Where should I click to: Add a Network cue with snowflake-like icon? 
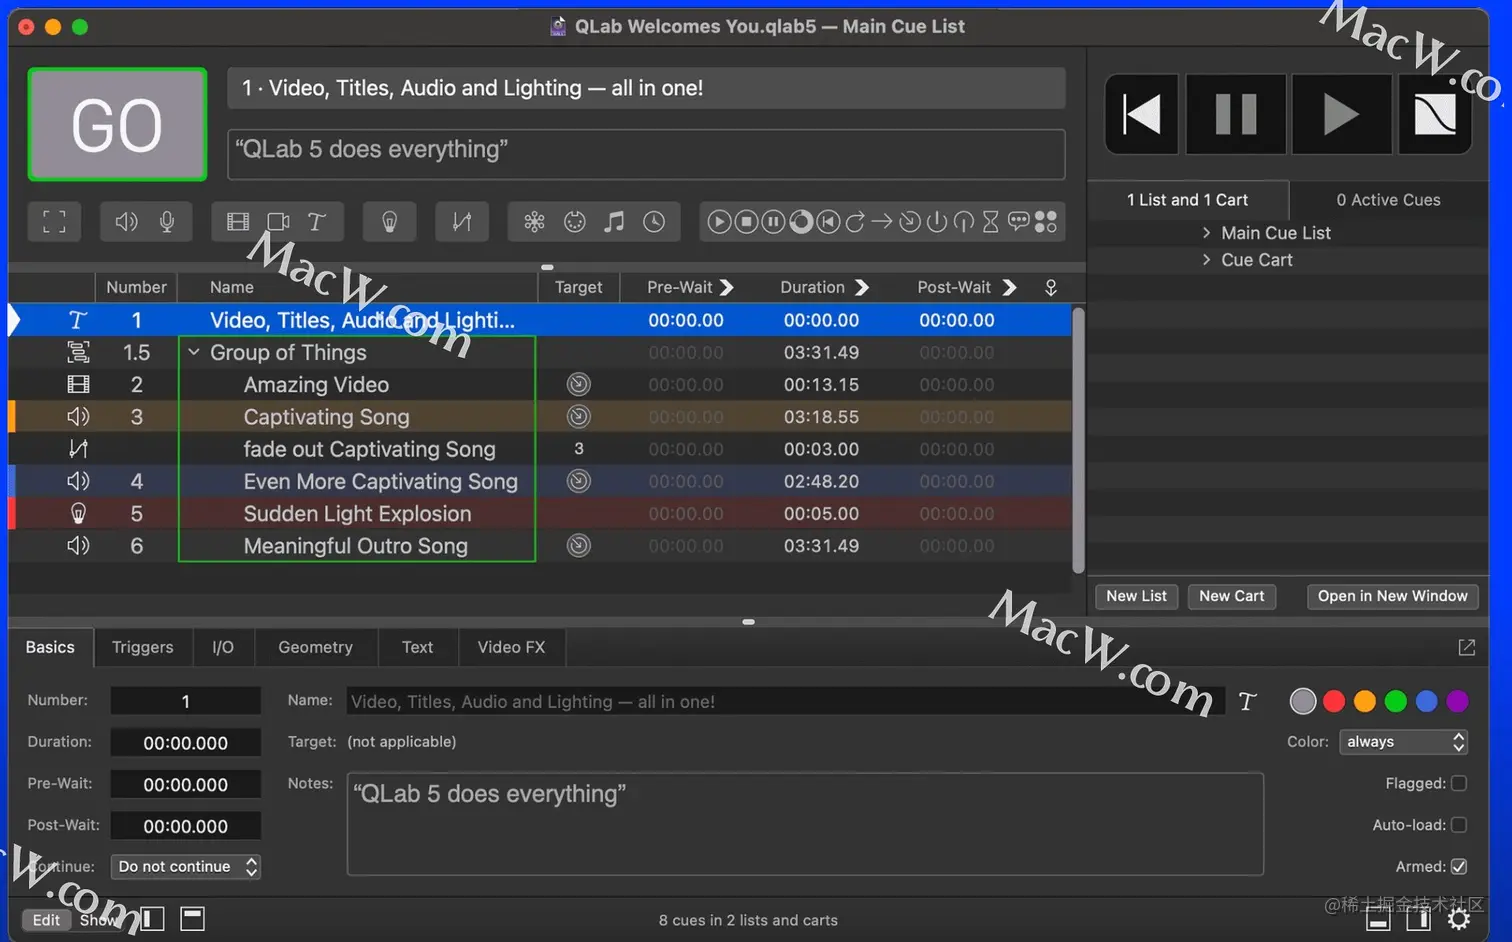(534, 222)
